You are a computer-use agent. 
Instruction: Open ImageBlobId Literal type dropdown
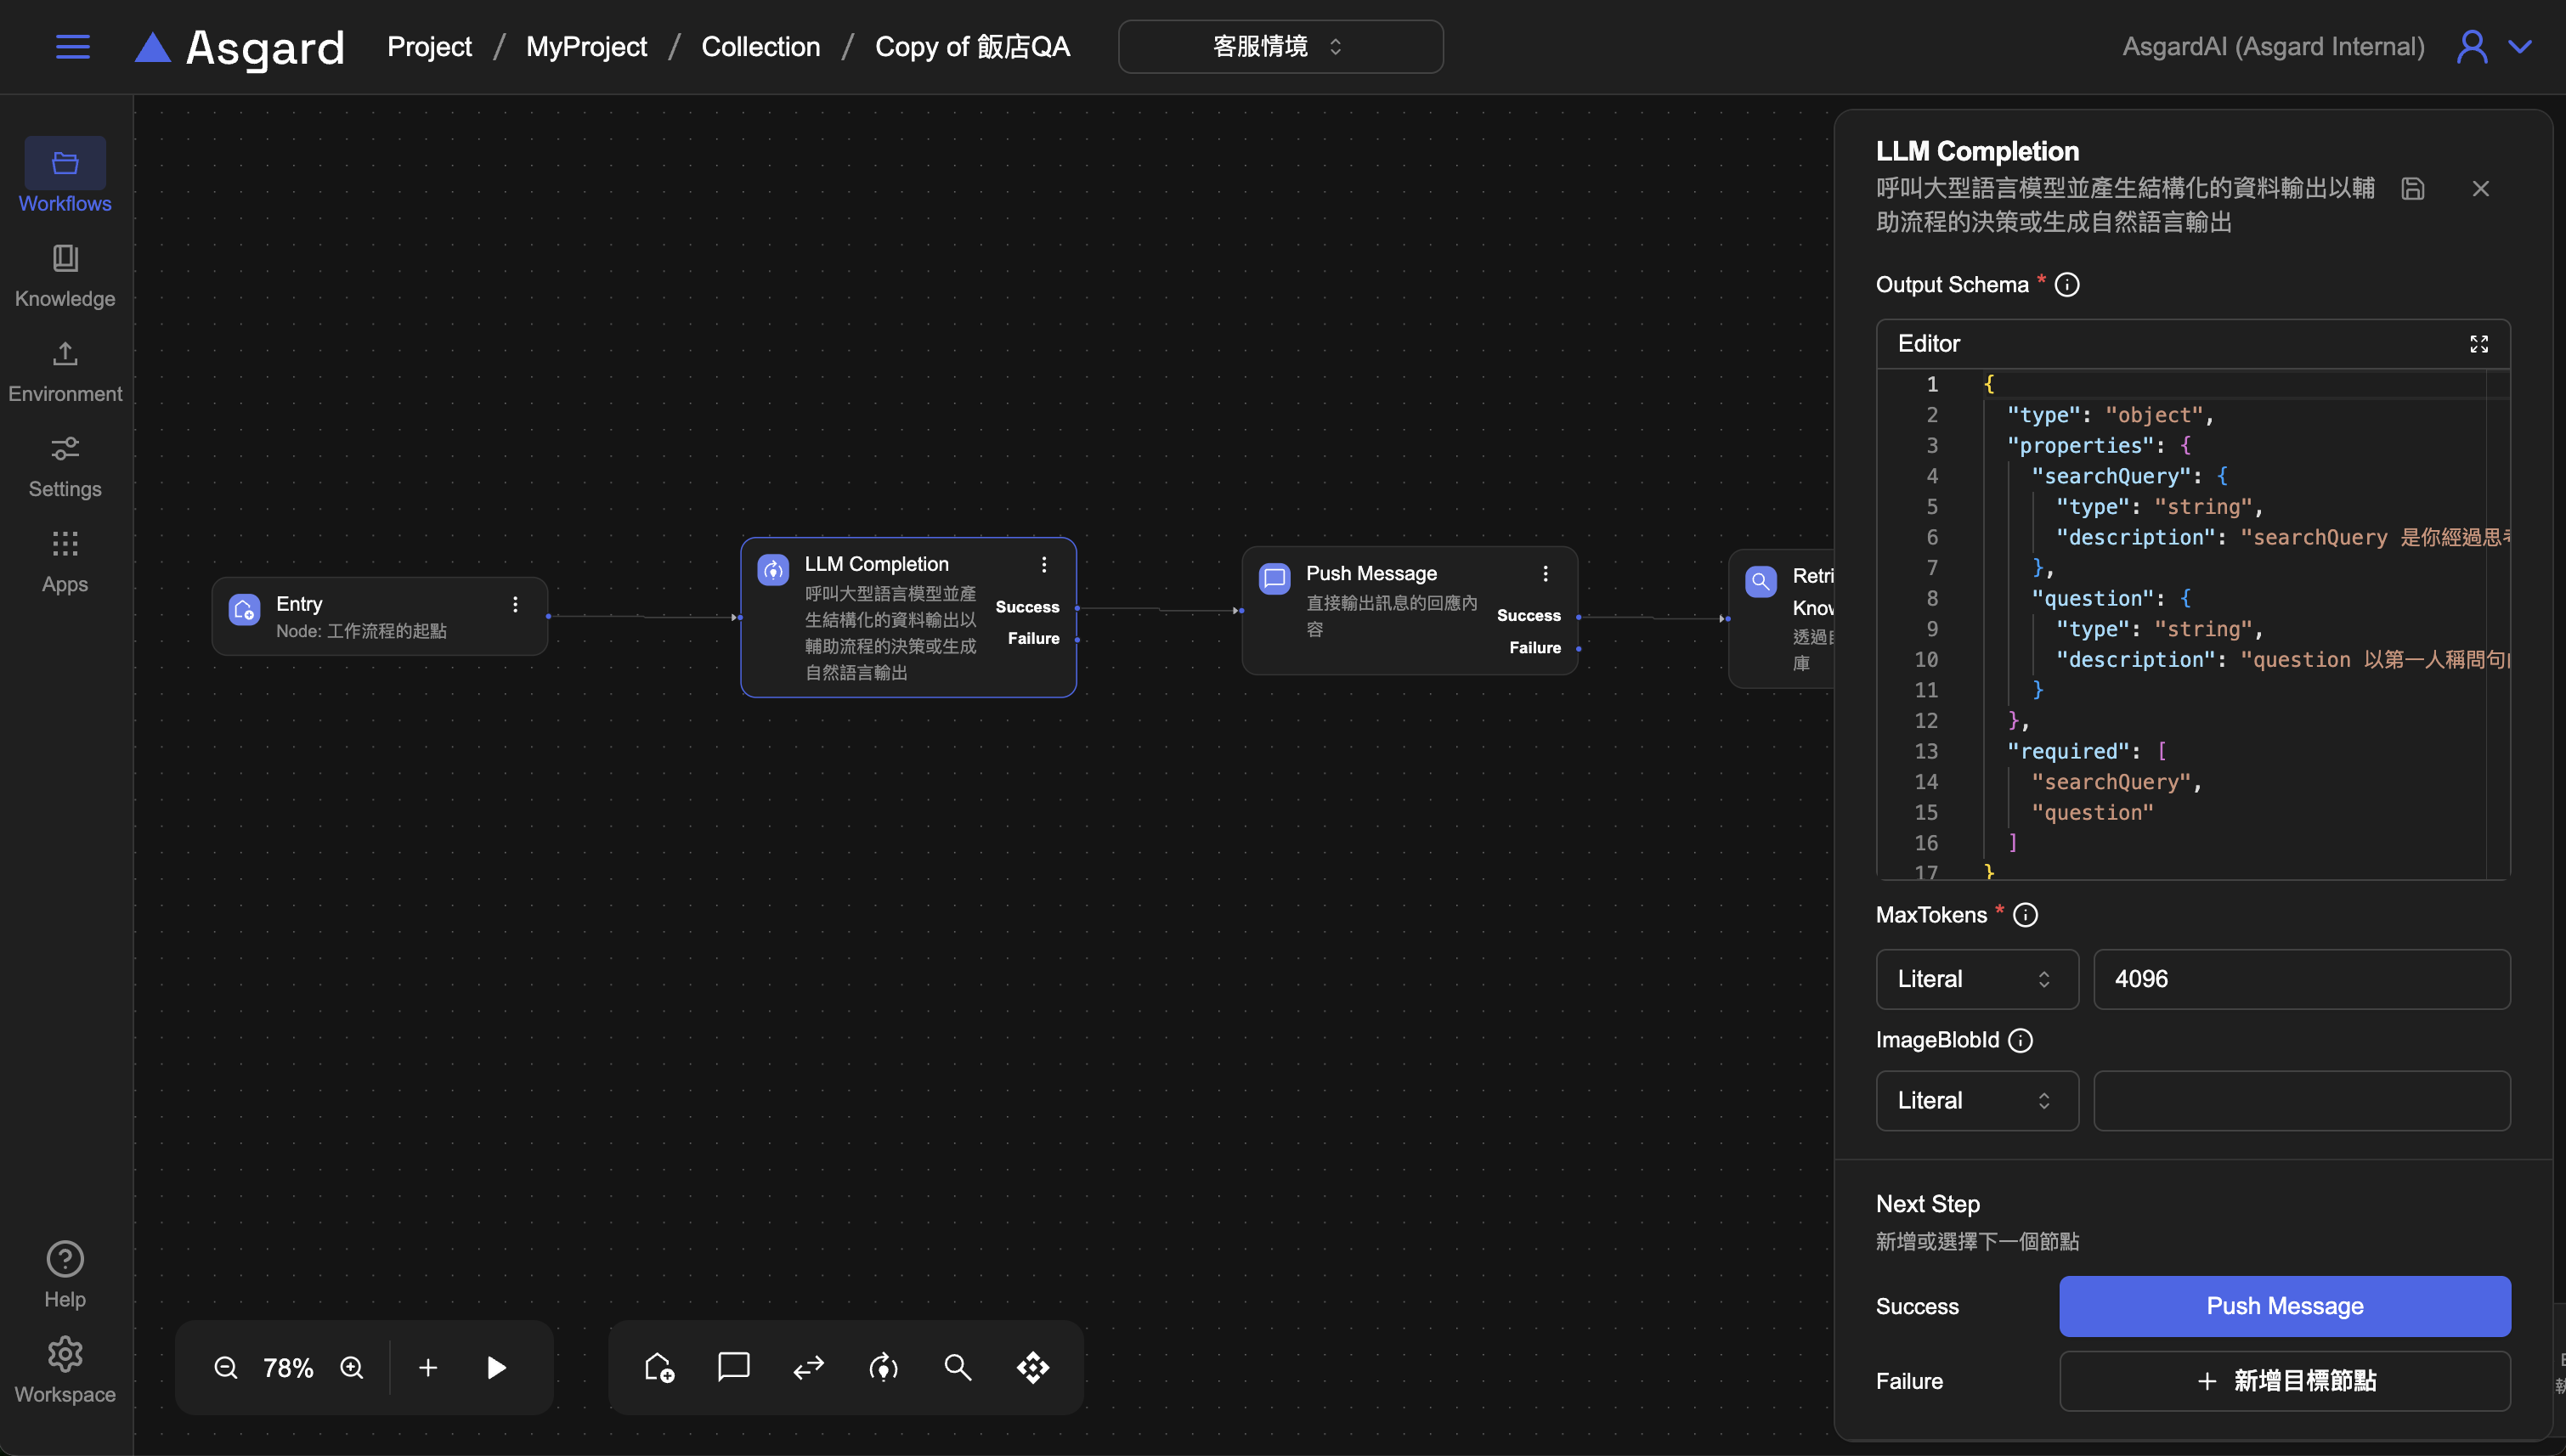coord(1976,1100)
